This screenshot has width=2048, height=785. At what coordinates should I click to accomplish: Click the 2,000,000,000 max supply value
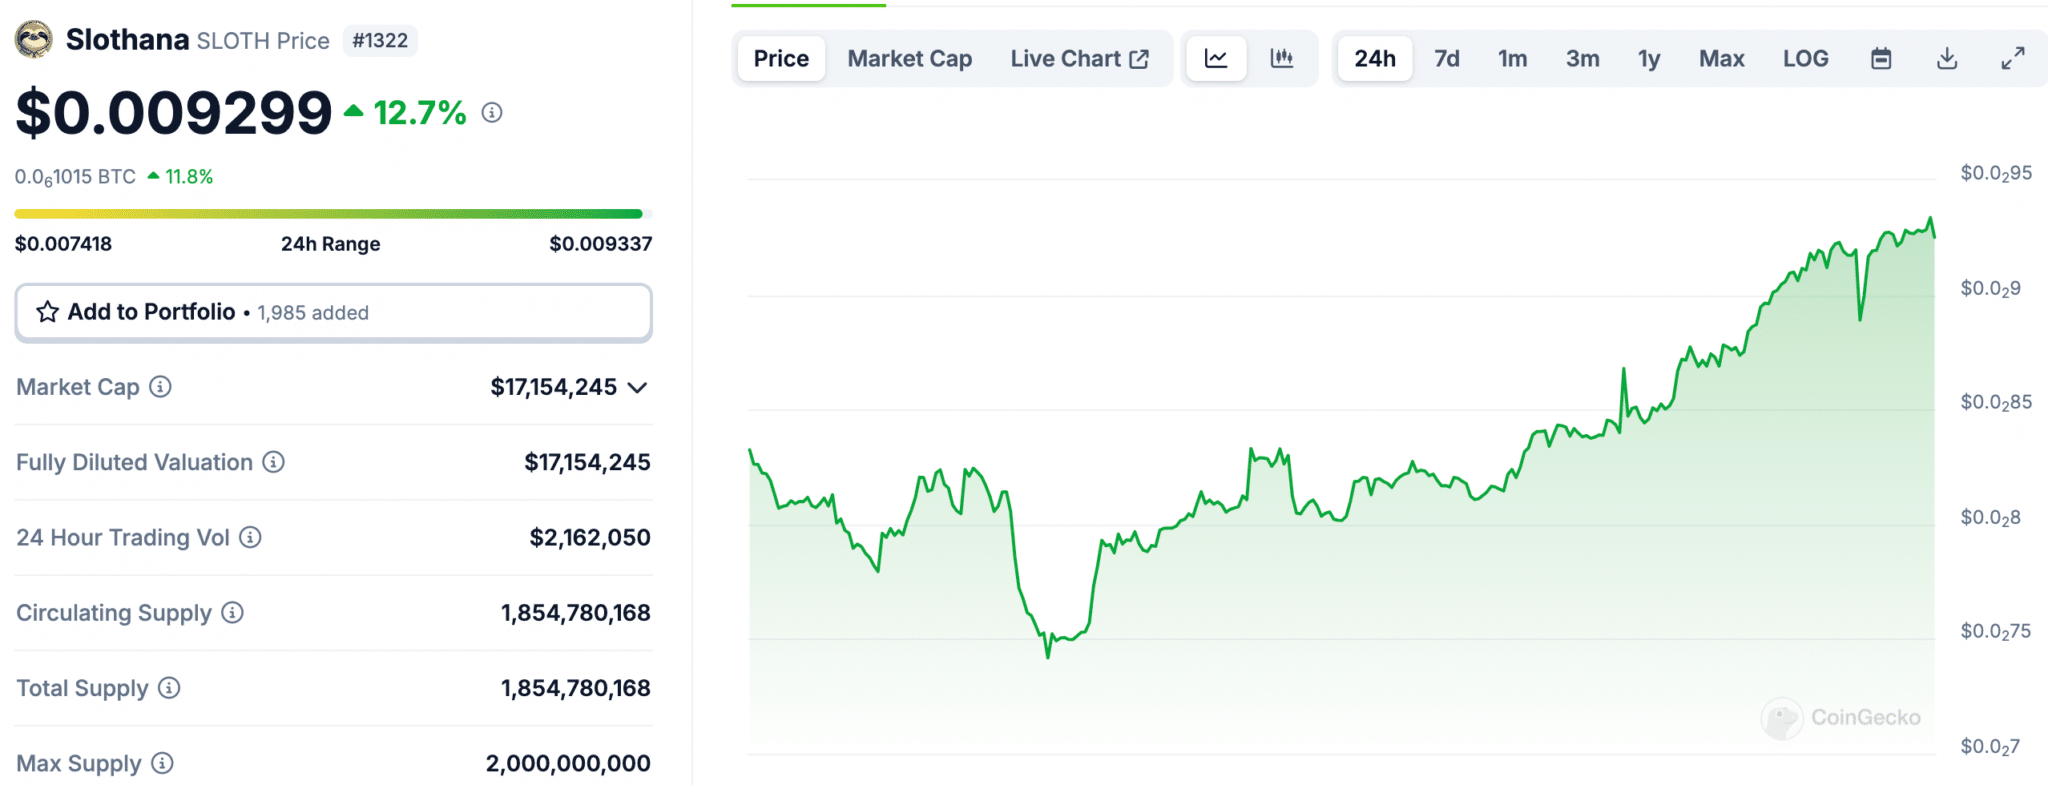568,763
